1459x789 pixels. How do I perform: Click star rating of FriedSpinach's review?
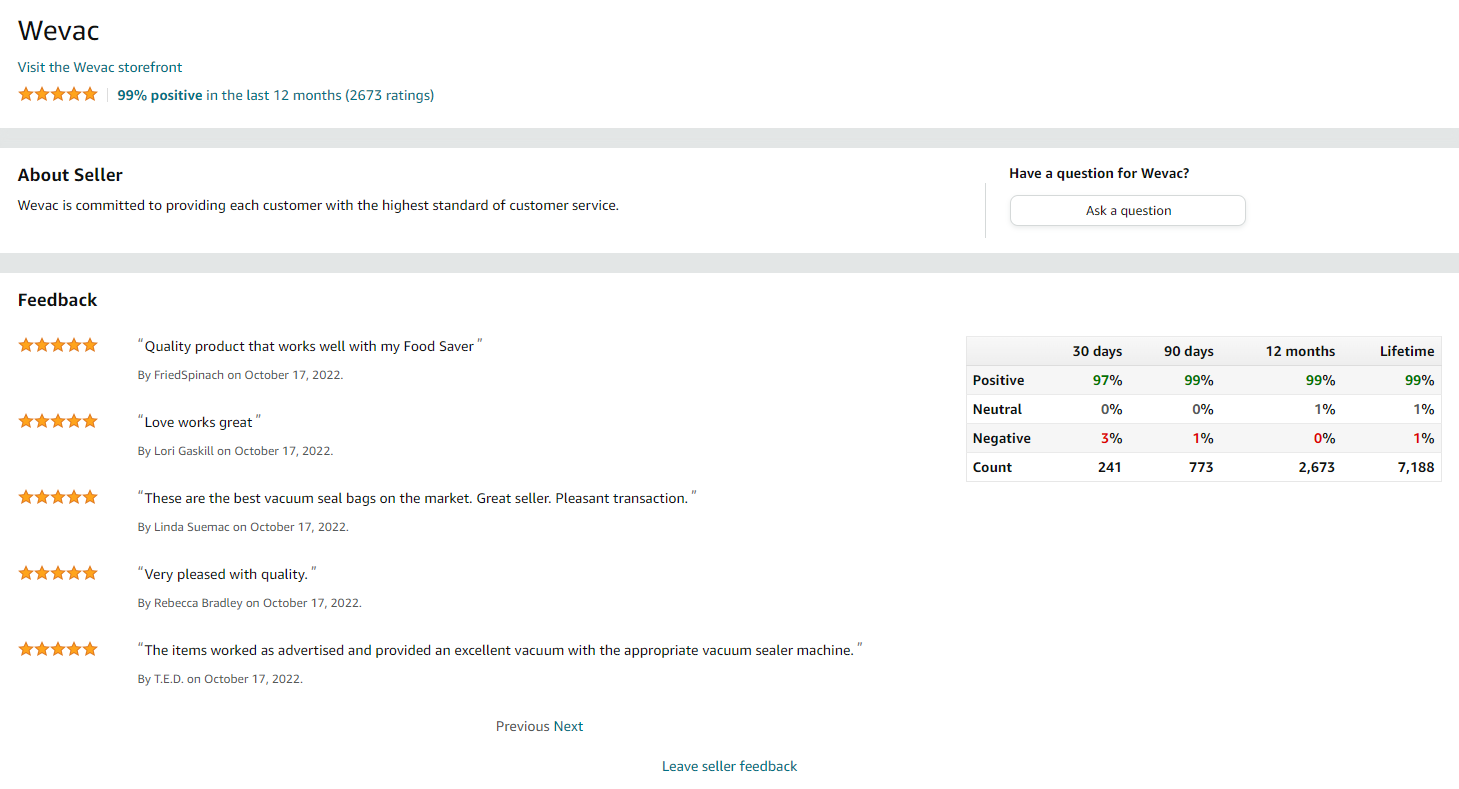pyautogui.click(x=58, y=346)
